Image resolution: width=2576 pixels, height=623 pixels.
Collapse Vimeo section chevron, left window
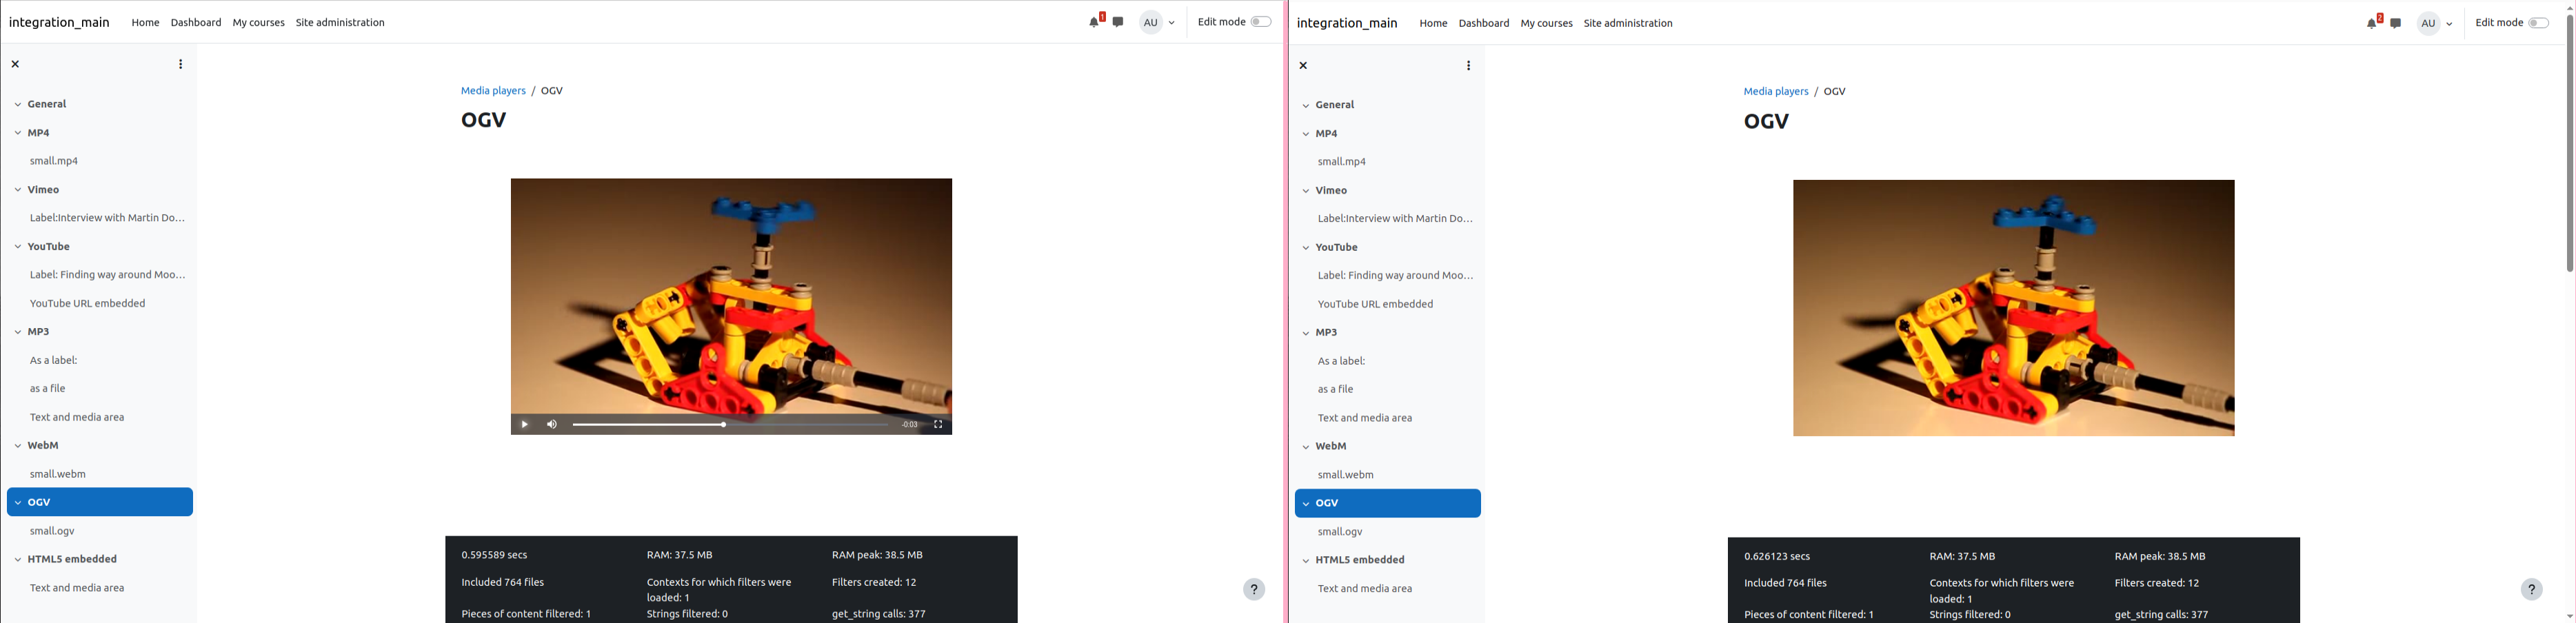click(x=17, y=189)
